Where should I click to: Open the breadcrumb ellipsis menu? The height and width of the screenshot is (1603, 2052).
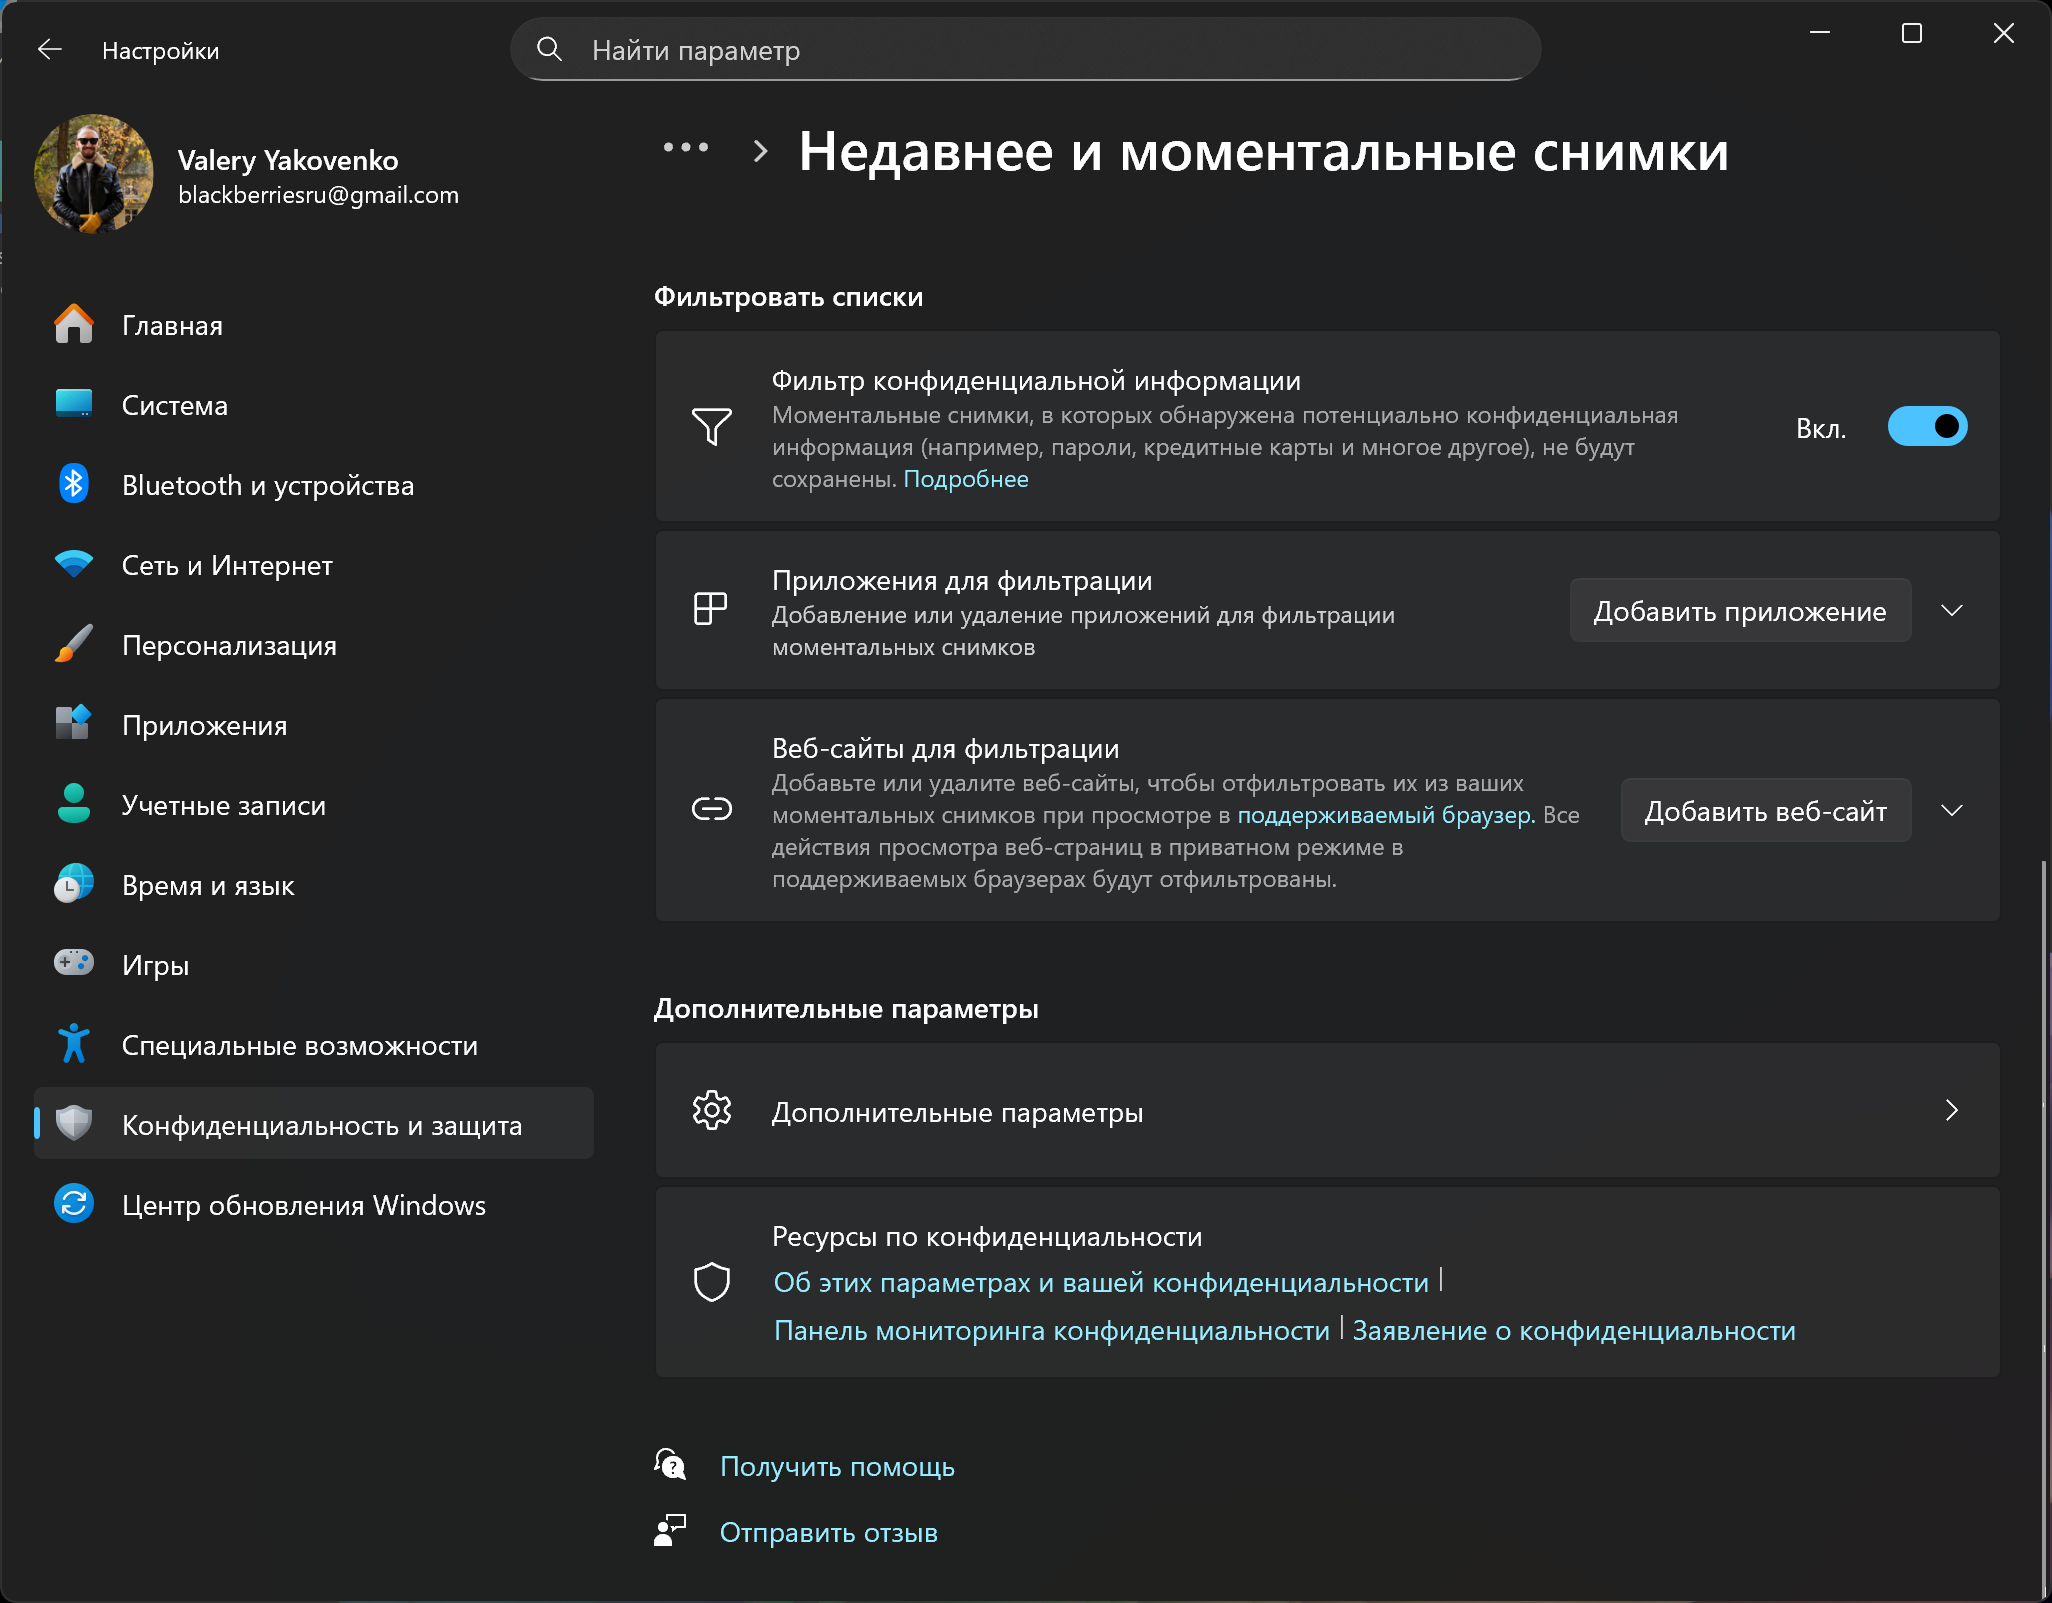click(686, 148)
